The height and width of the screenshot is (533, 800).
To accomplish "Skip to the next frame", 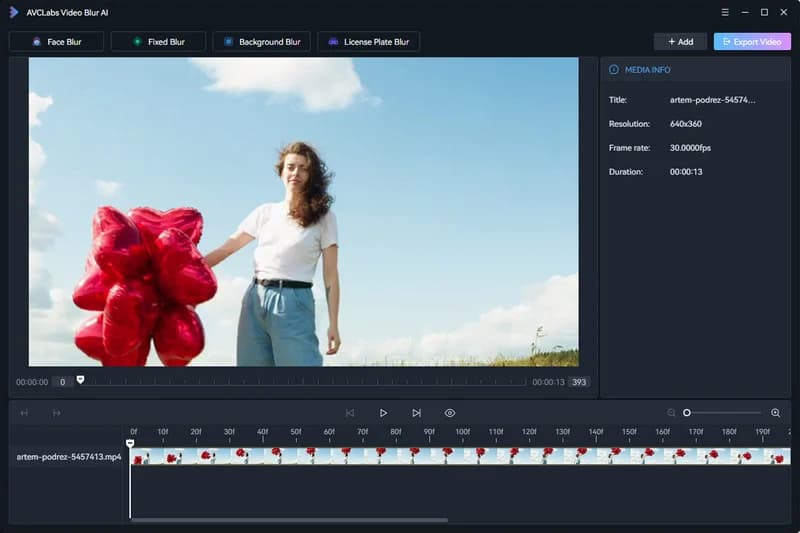I will 416,413.
